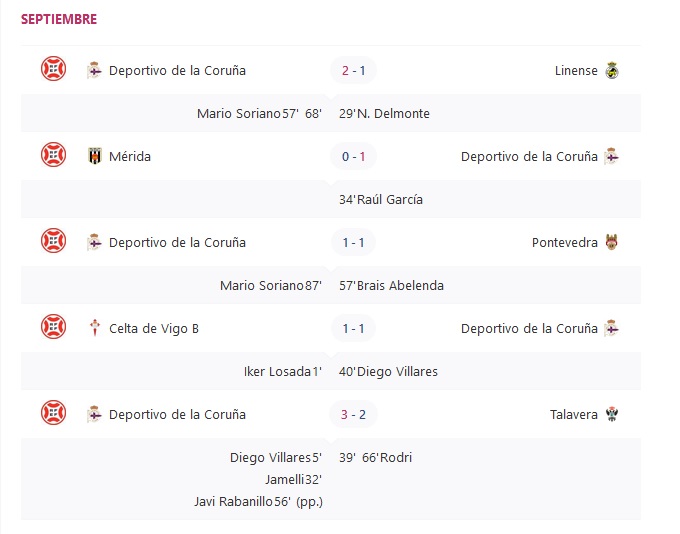Open the 3 - 2 score against Talavera

click(354, 415)
